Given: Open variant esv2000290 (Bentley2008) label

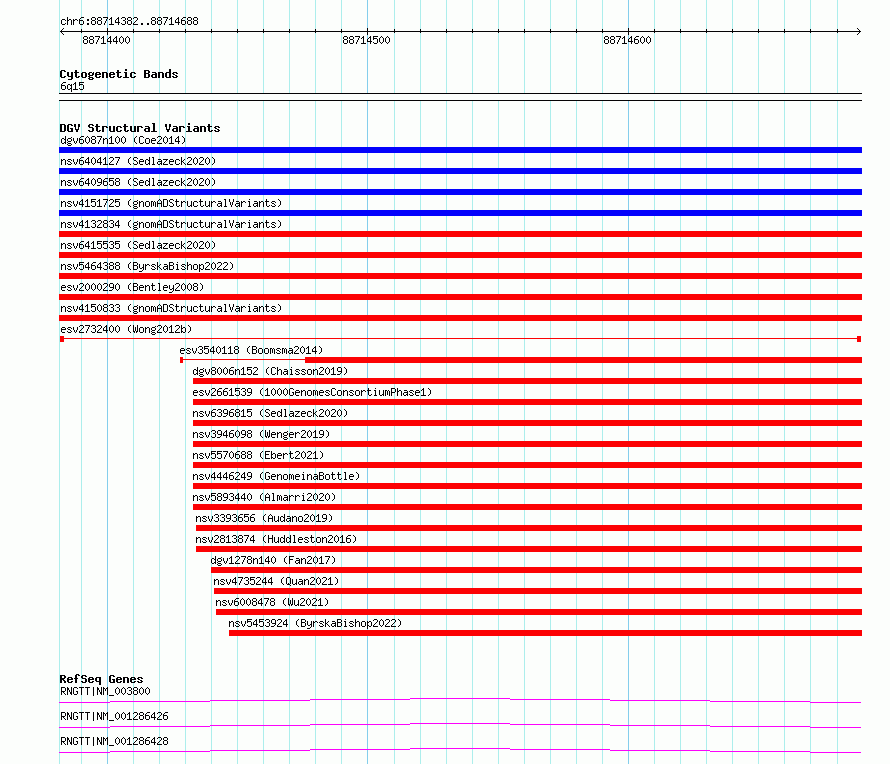Looking at the screenshot, I should [x=132, y=287].
